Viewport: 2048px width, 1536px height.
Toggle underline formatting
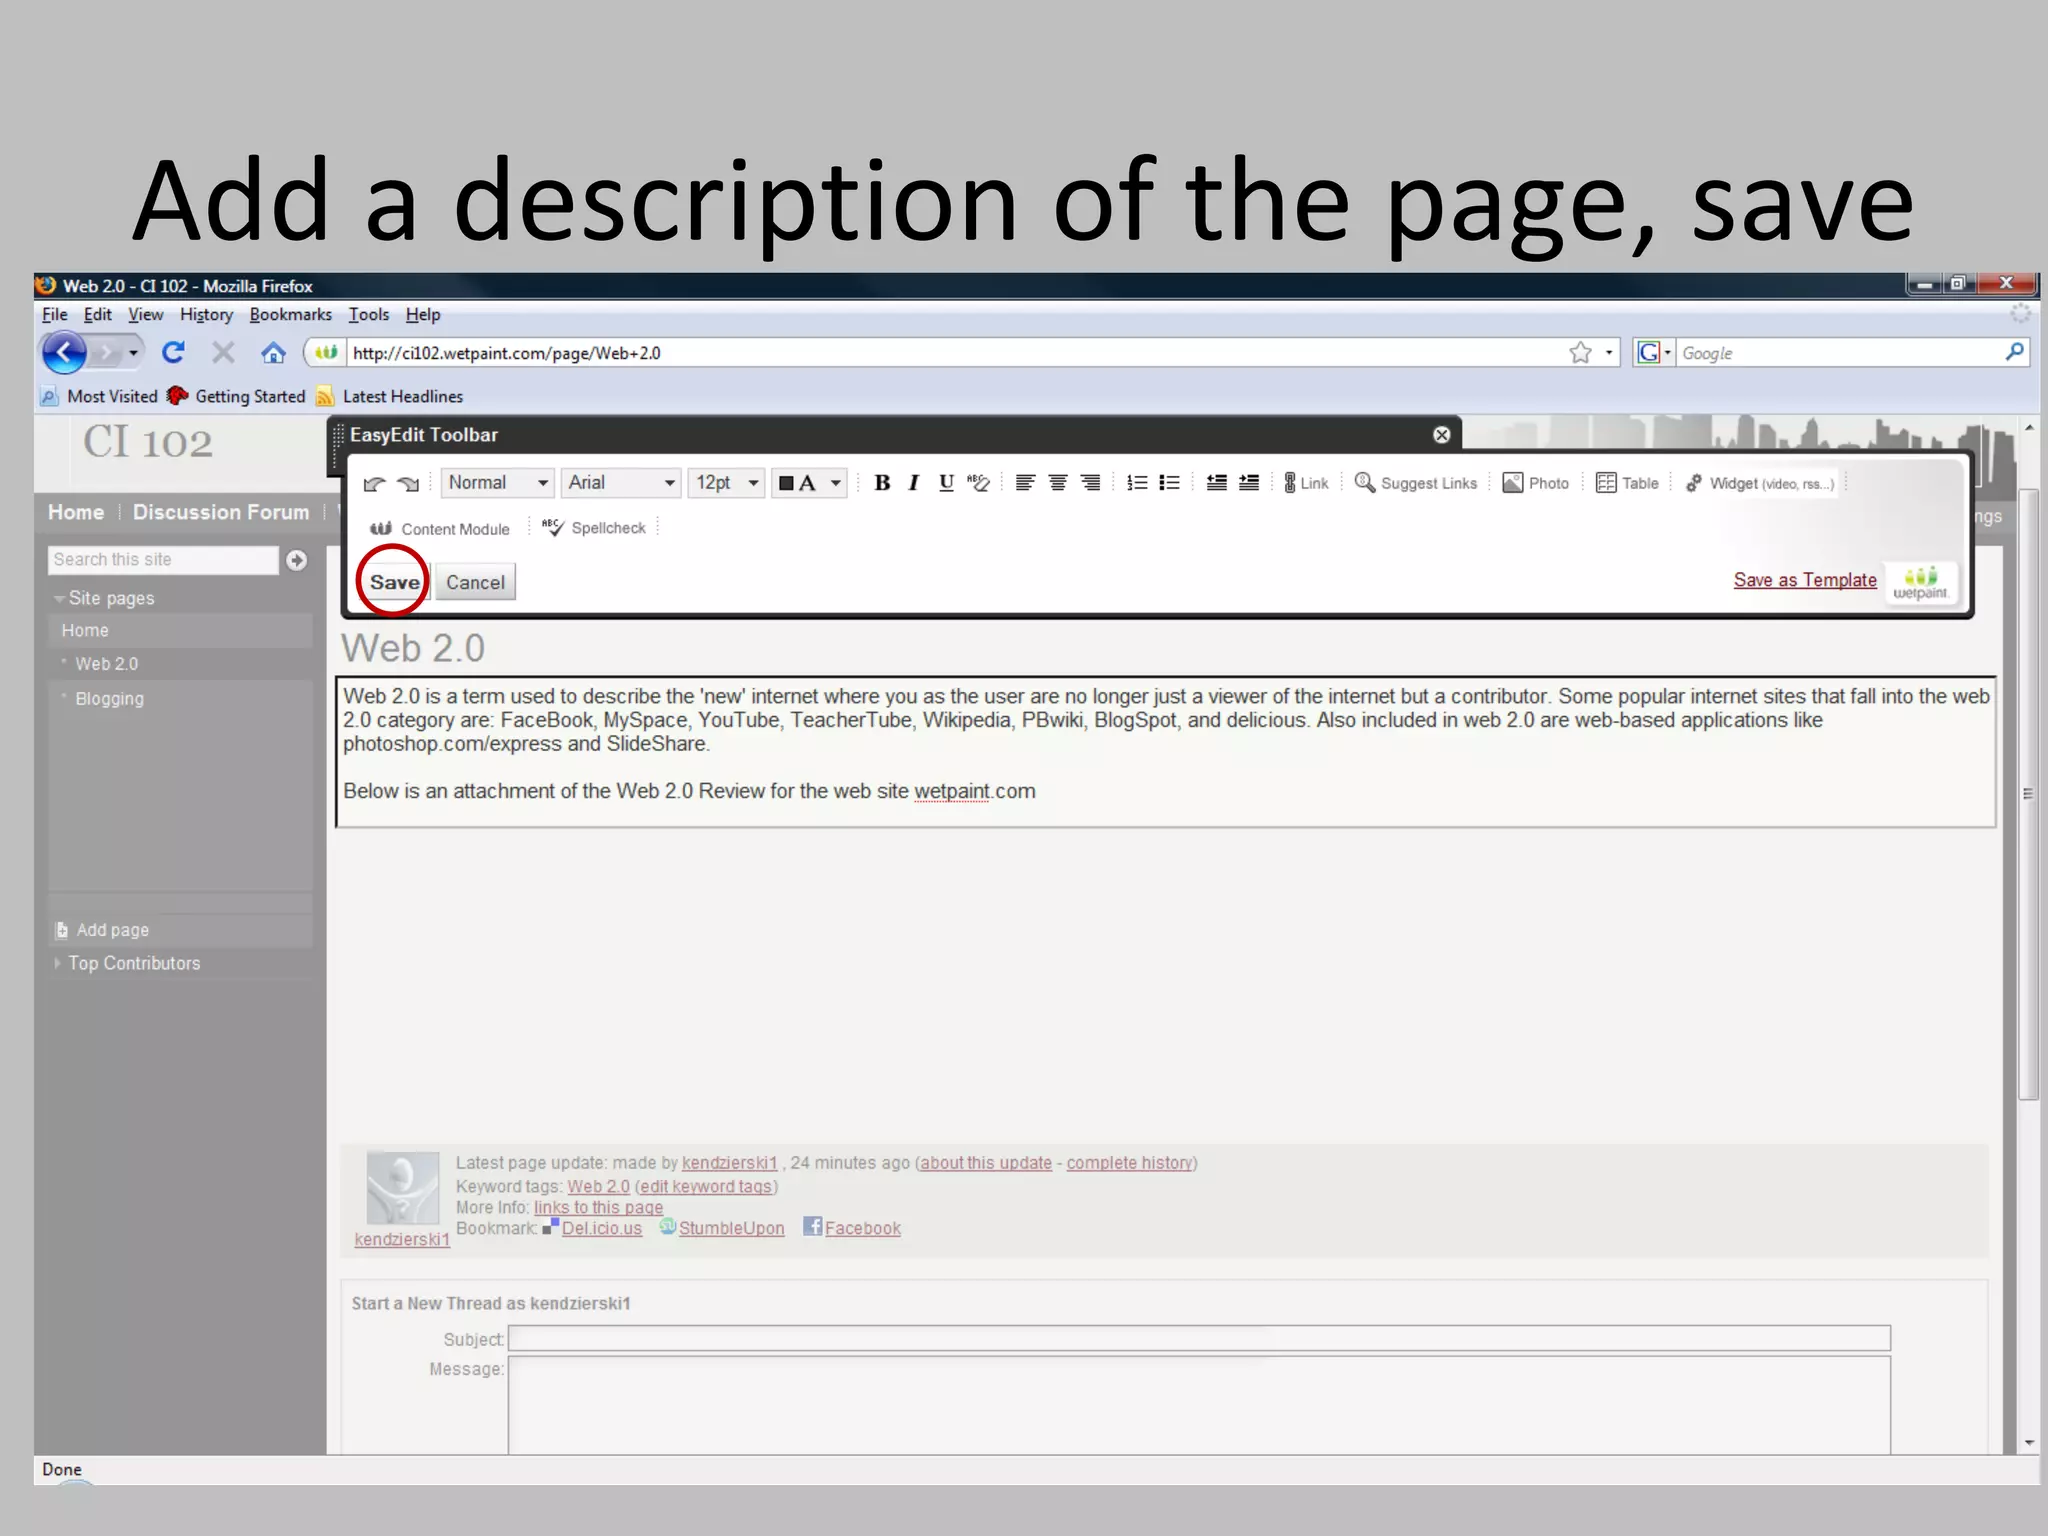tap(946, 483)
